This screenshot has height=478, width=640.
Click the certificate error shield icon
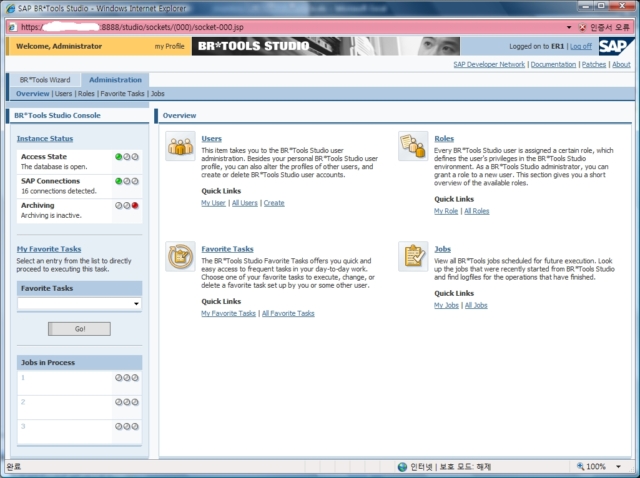582,27
